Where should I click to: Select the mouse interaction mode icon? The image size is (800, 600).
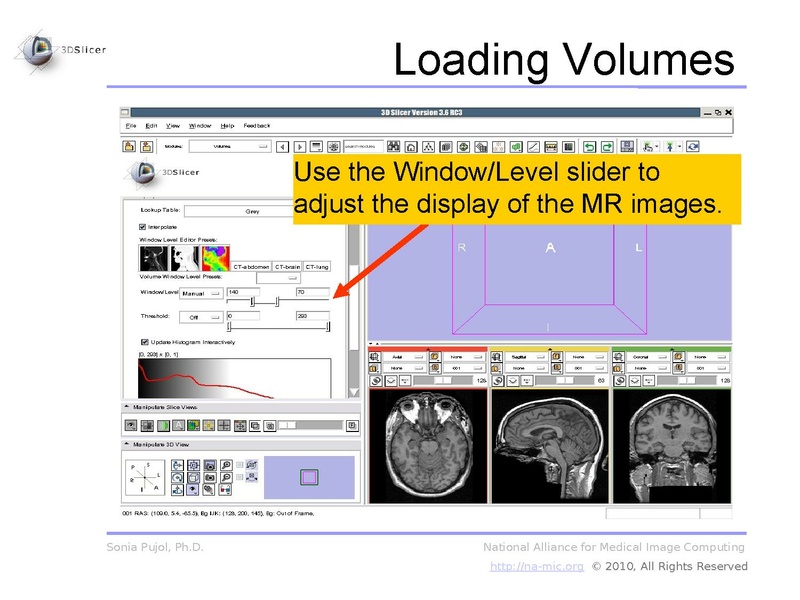click(647, 147)
